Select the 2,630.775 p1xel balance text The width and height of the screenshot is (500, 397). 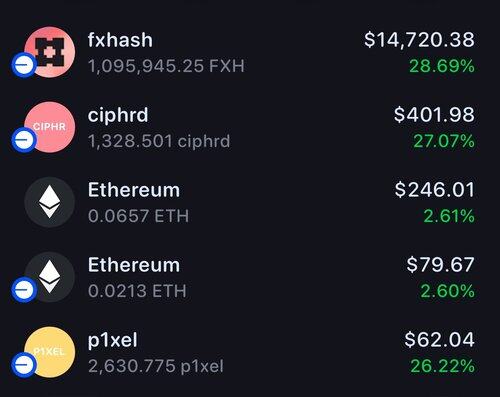(156, 366)
